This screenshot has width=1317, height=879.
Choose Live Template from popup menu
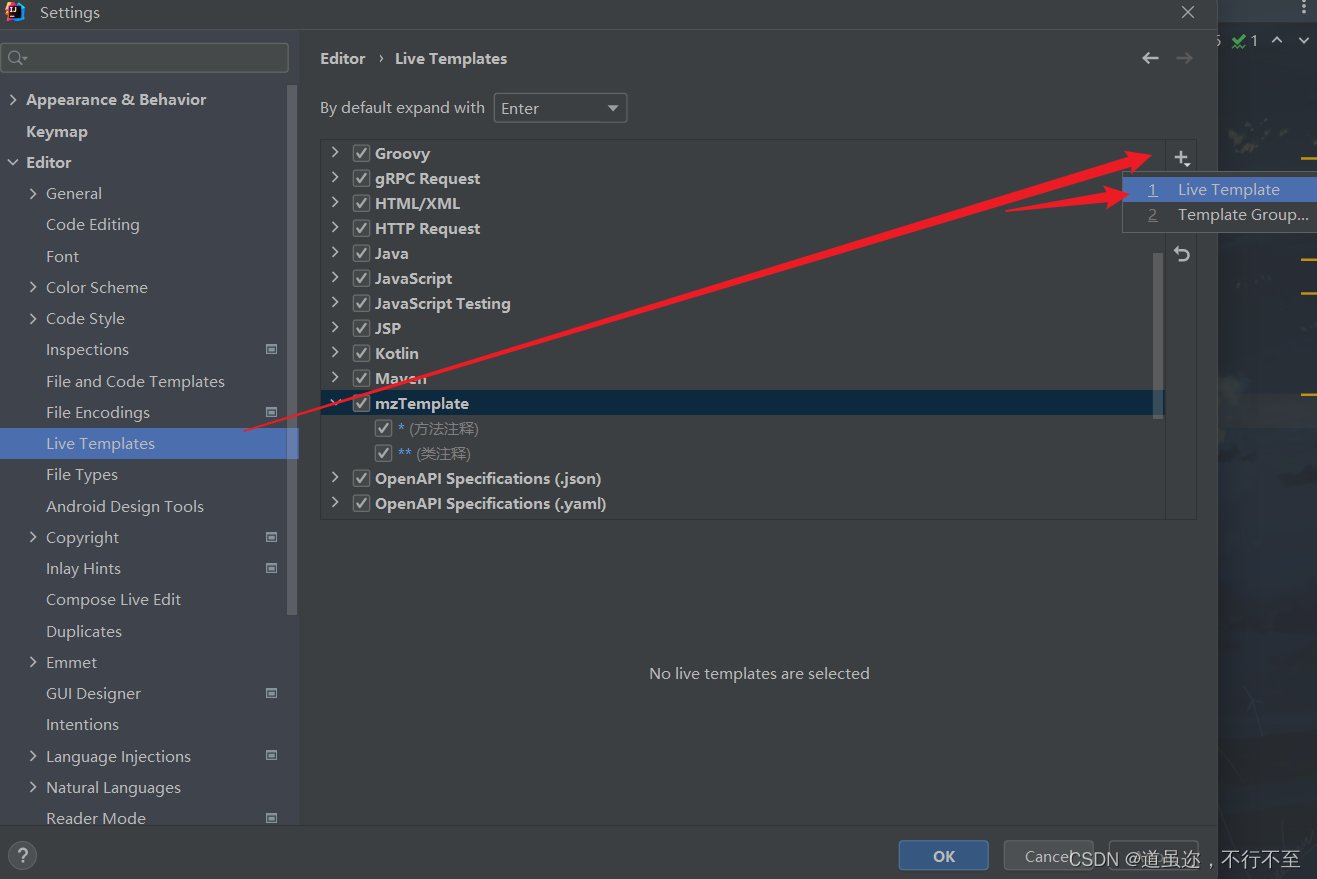coord(1220,189)
